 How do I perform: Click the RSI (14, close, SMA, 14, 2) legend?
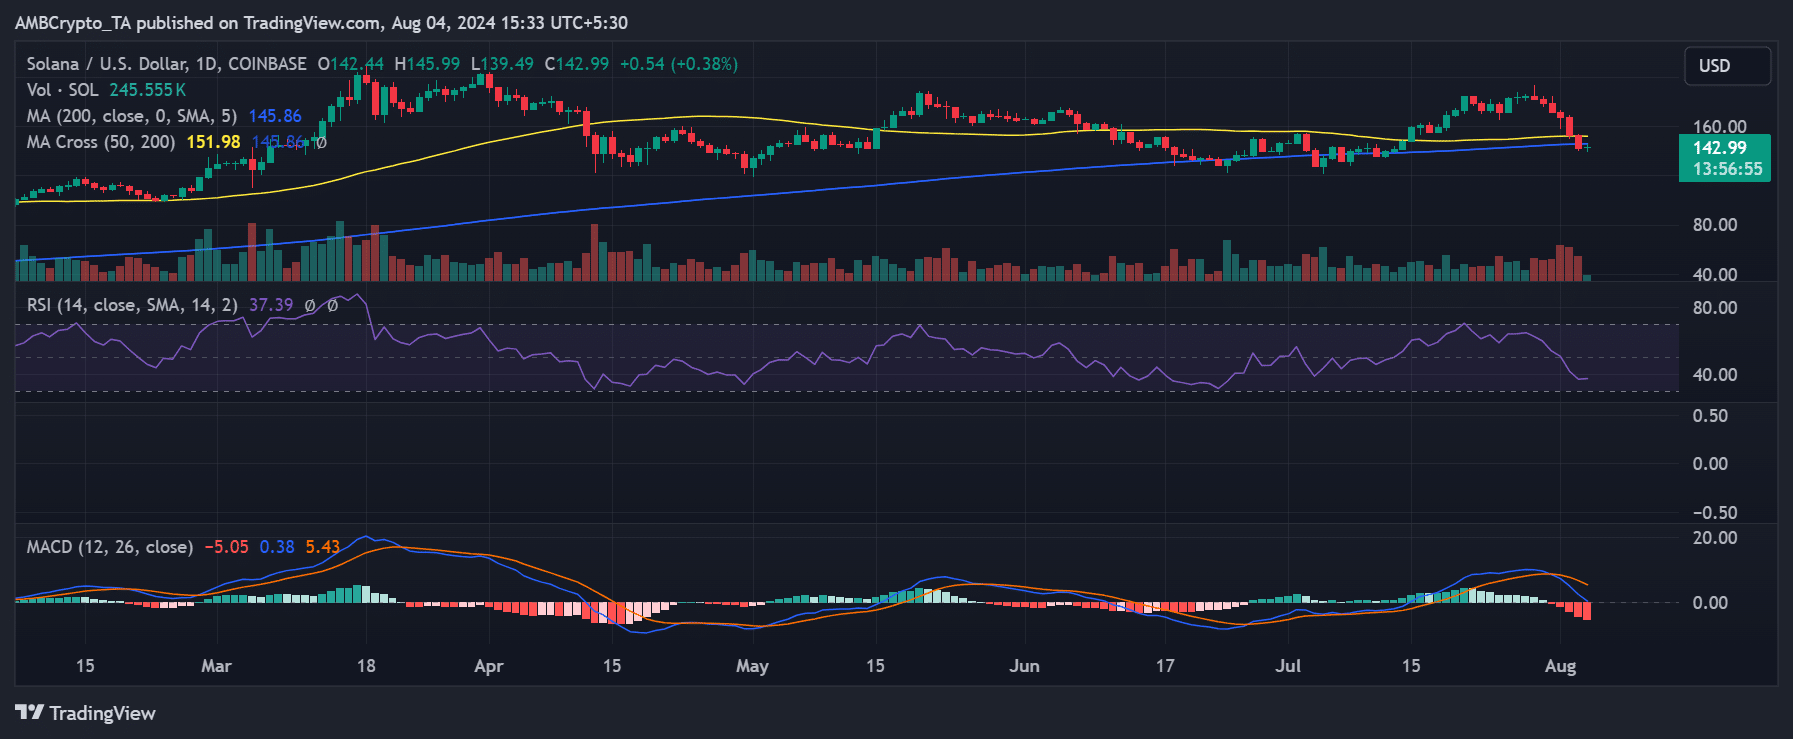tap(132, 305)
